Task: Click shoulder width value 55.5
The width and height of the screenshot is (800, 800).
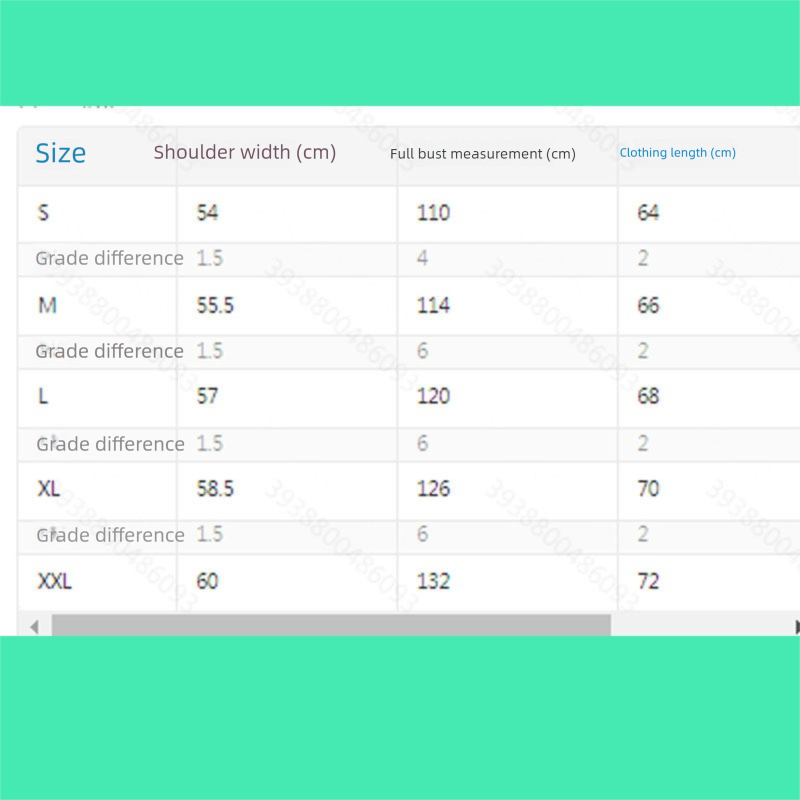Action: (x=215, y=305)
